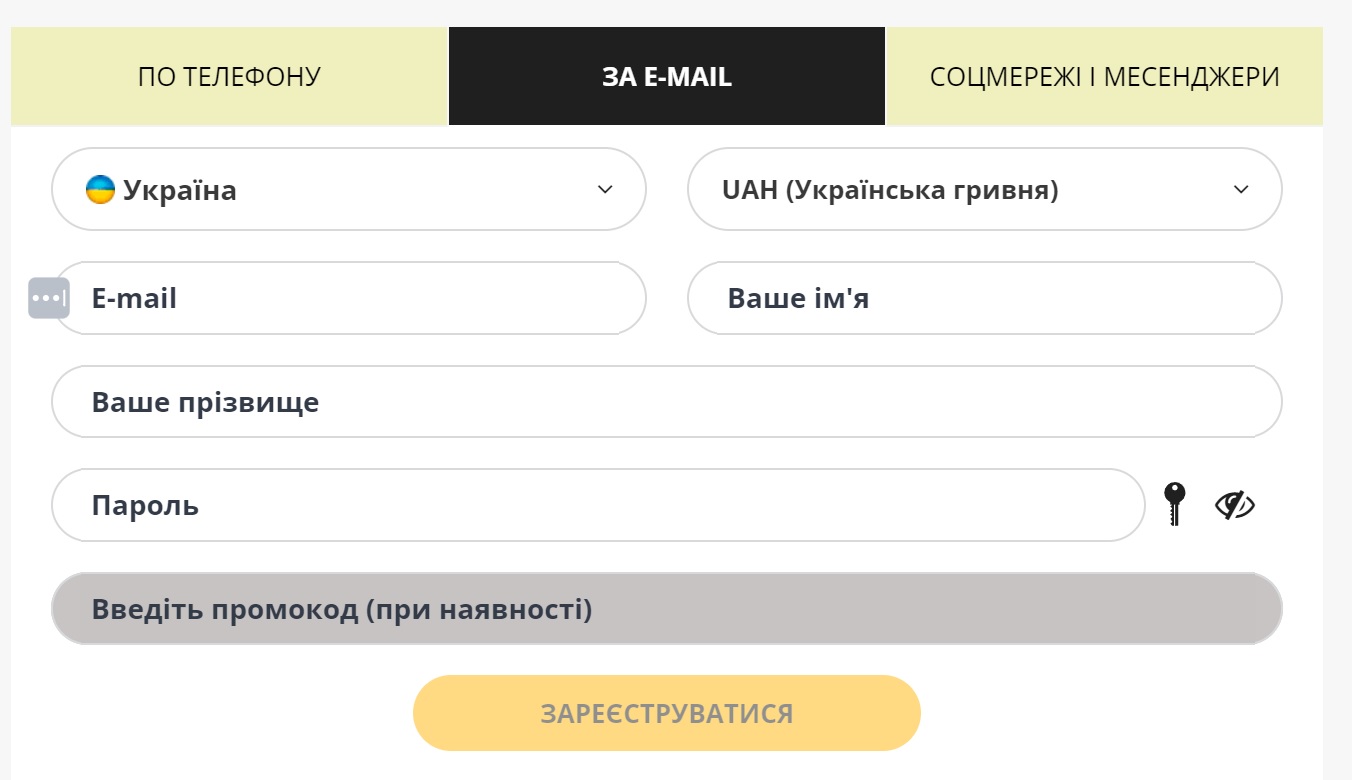Open the UAH (Українська гривня) currency selector
The image size is (1352, 780).
985,189
